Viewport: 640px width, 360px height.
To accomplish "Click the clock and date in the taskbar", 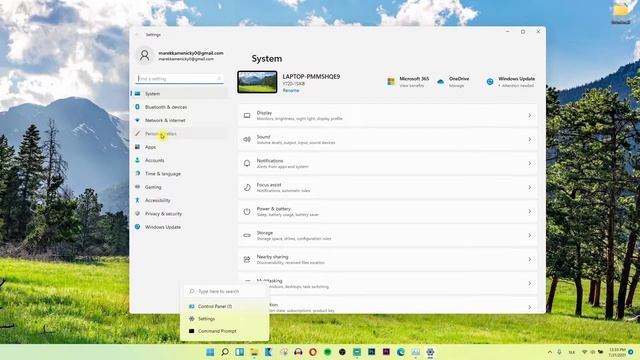I will 617,352.
